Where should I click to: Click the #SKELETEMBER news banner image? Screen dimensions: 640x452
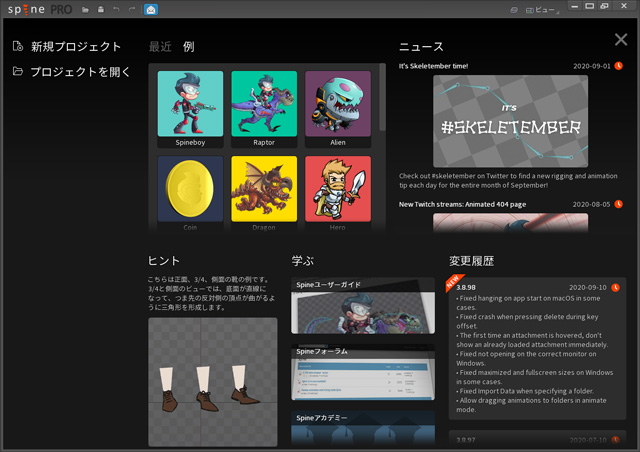[x=510, y=121]
